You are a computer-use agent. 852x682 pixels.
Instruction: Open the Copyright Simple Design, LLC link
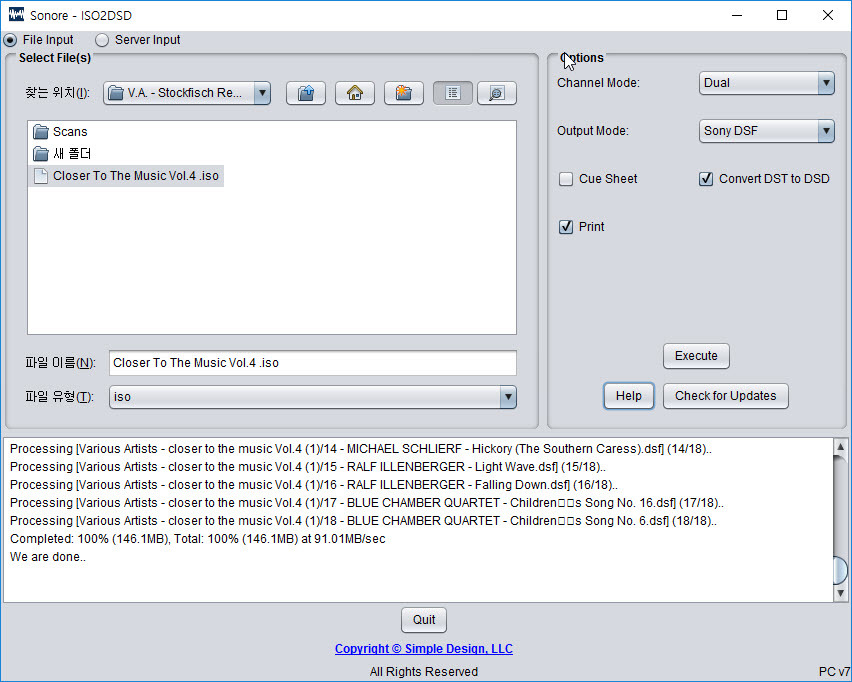tap(424, 649)
